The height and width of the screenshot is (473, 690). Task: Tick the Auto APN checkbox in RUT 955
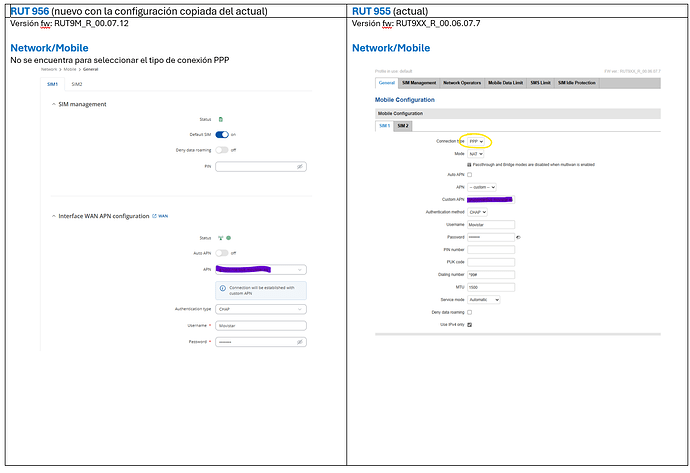(470, 175)
